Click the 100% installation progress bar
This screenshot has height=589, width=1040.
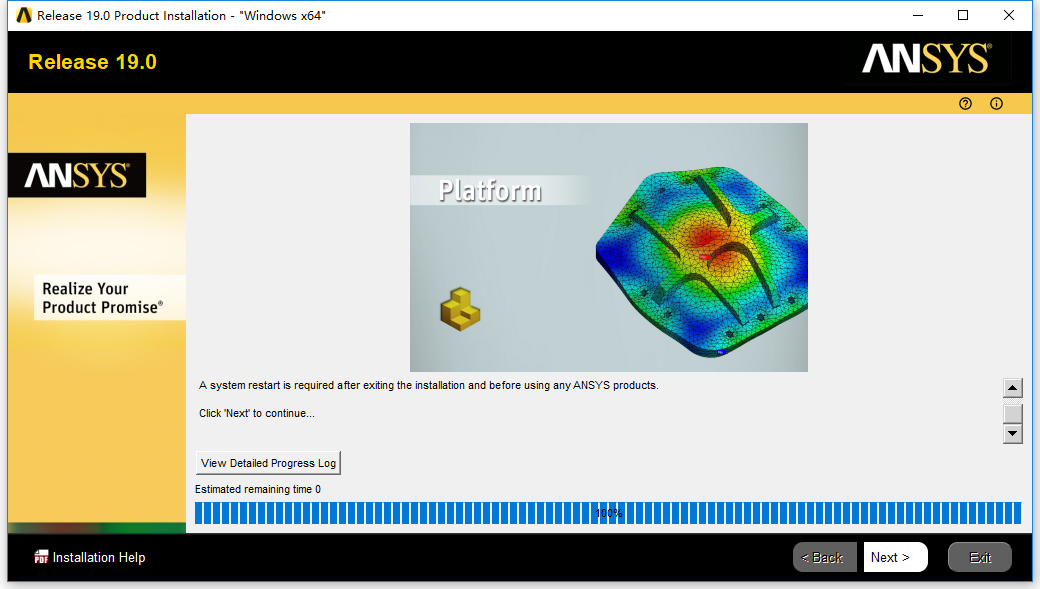[x=608, y=513]
